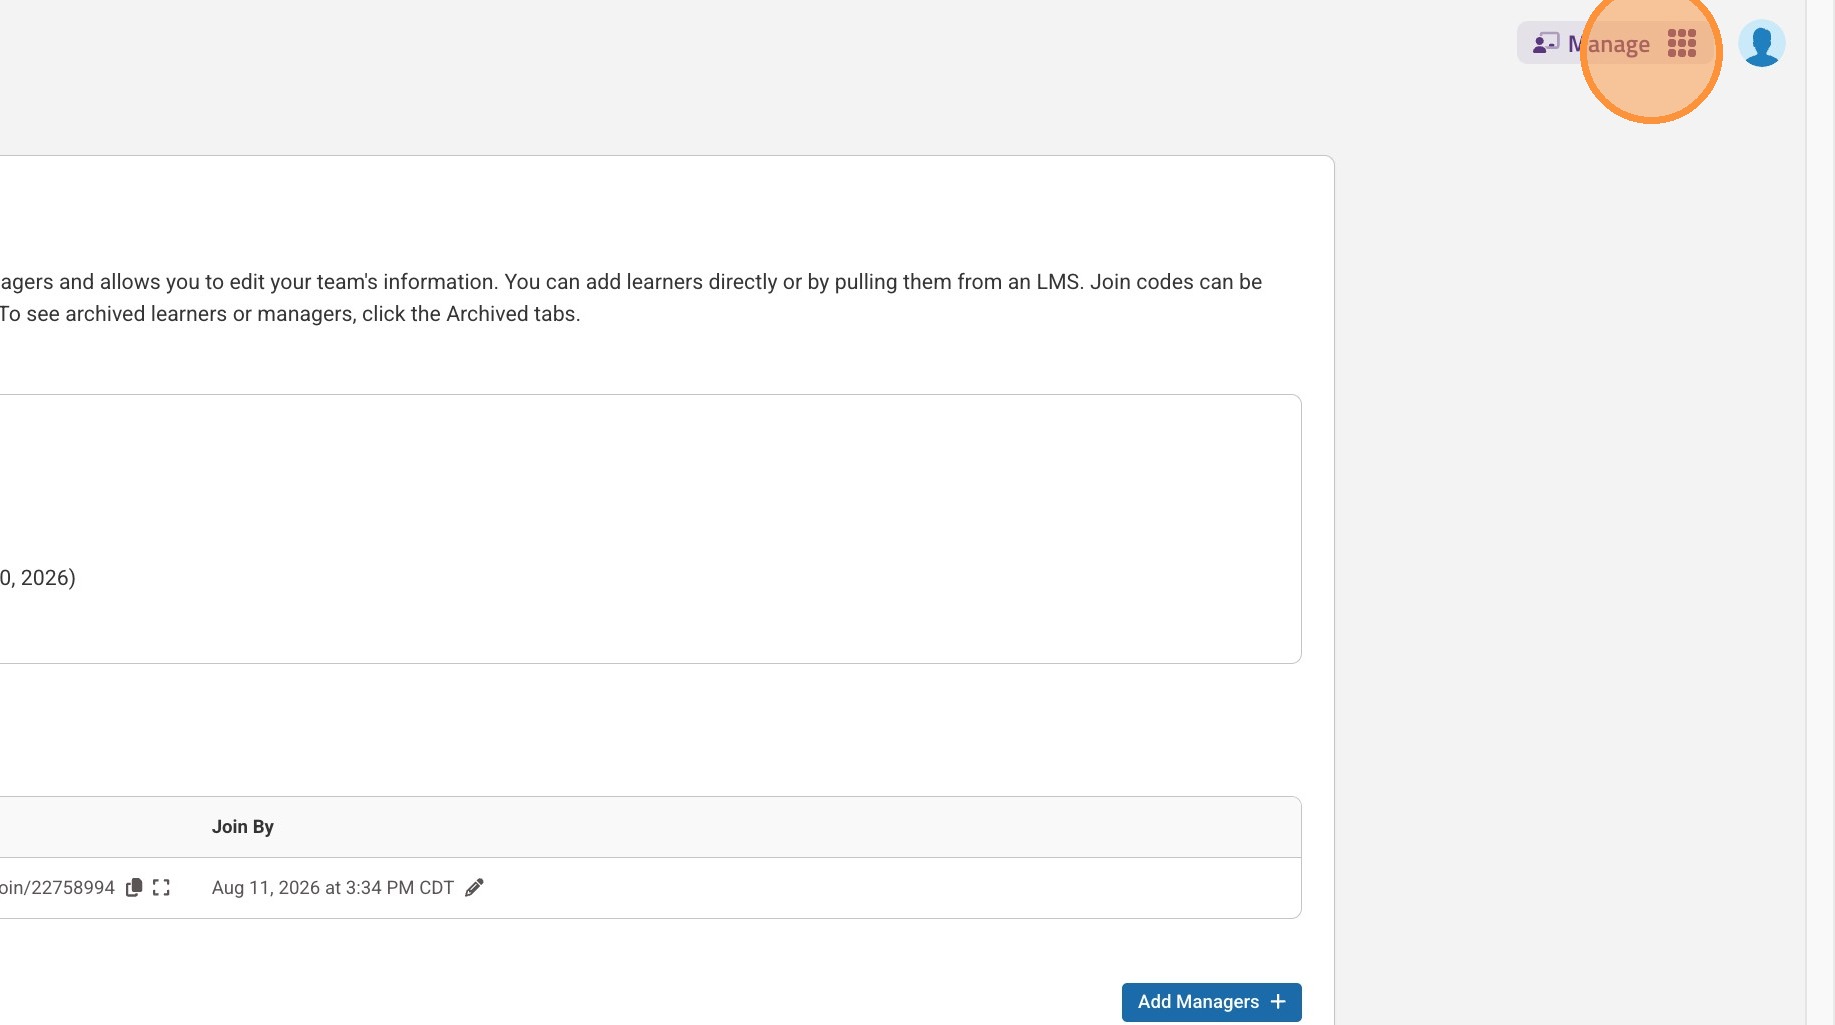Click the plus icon on Add Managers
Screen dimensions: 1835x1025
point(1278,1002)
